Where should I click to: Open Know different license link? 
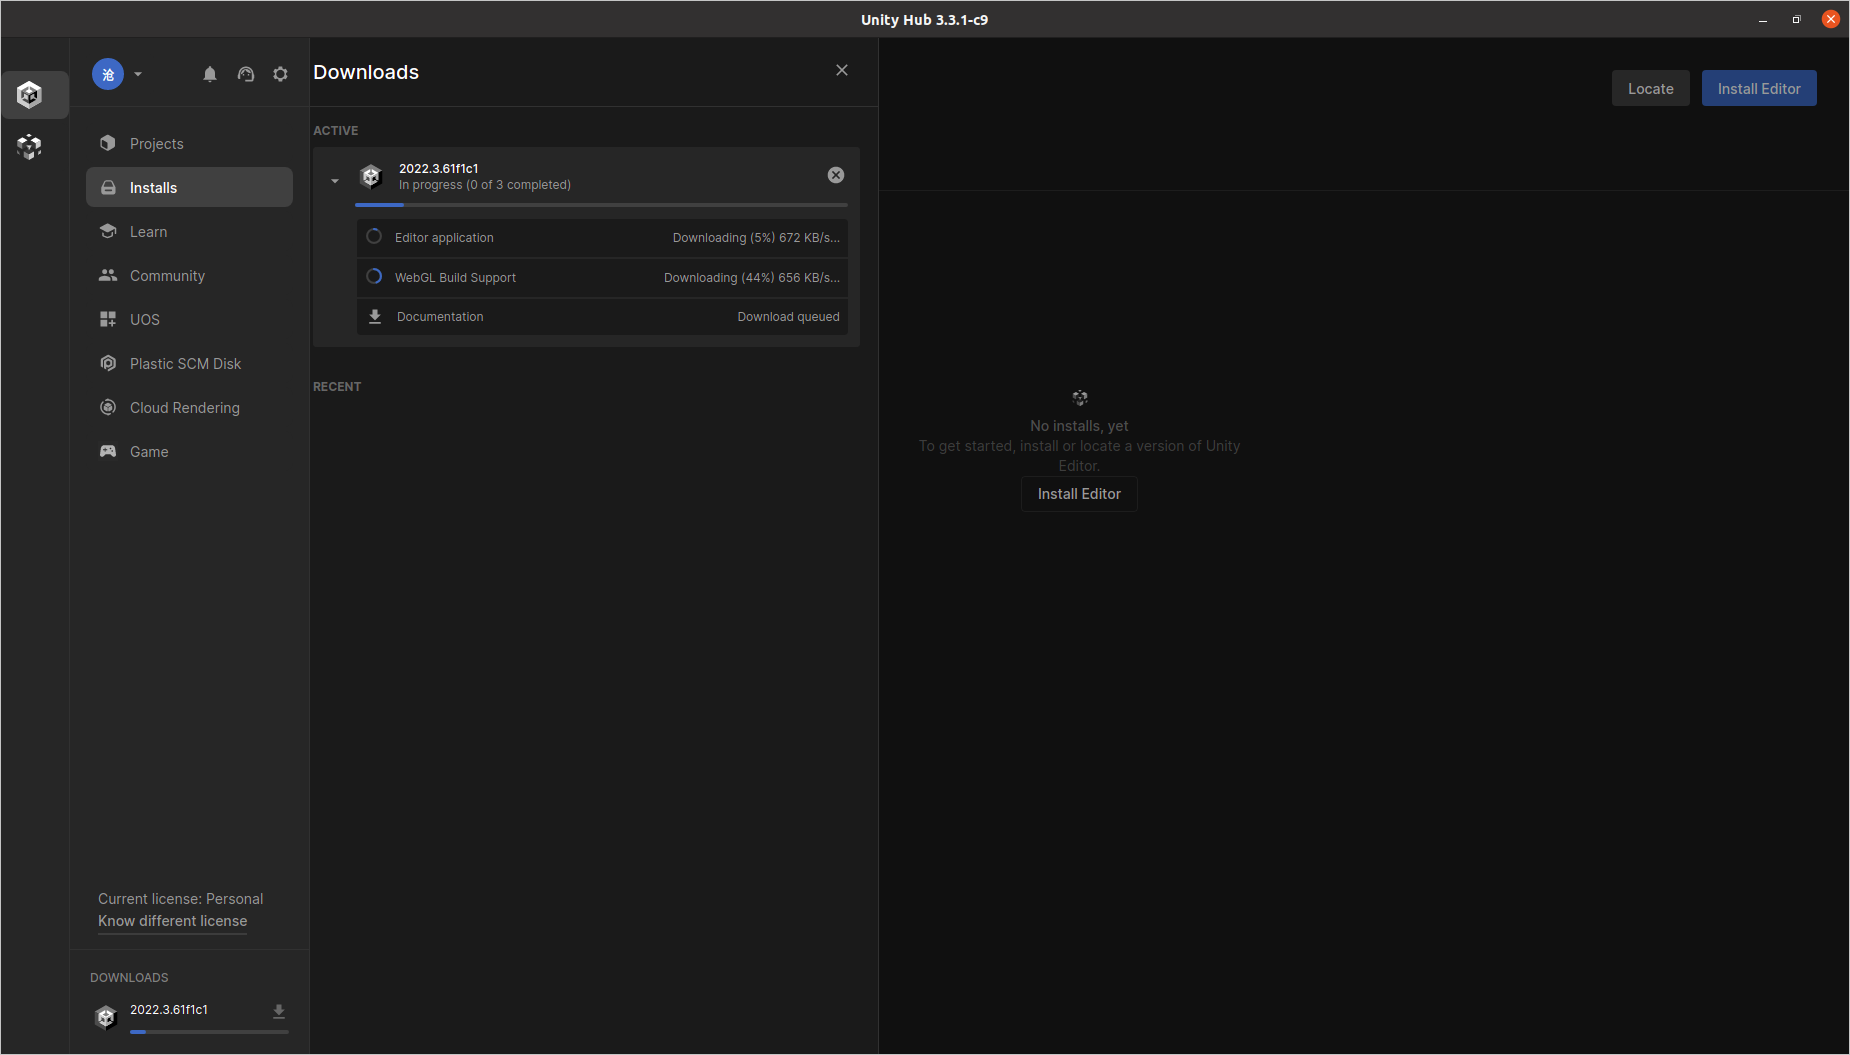click(x=172, y=921)
